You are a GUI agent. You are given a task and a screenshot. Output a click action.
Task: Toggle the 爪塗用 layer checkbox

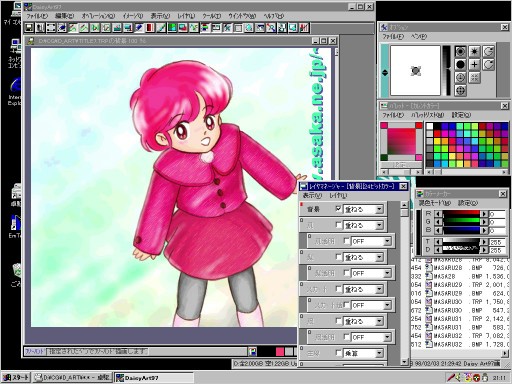tap(347, 241)
